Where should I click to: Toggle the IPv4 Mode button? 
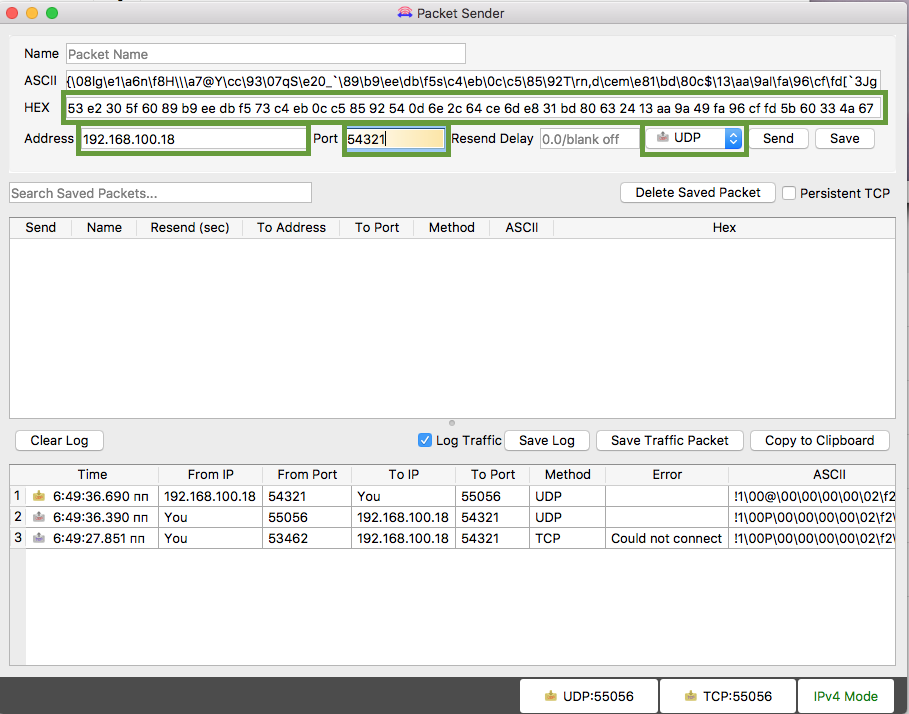tap(846, 696)
